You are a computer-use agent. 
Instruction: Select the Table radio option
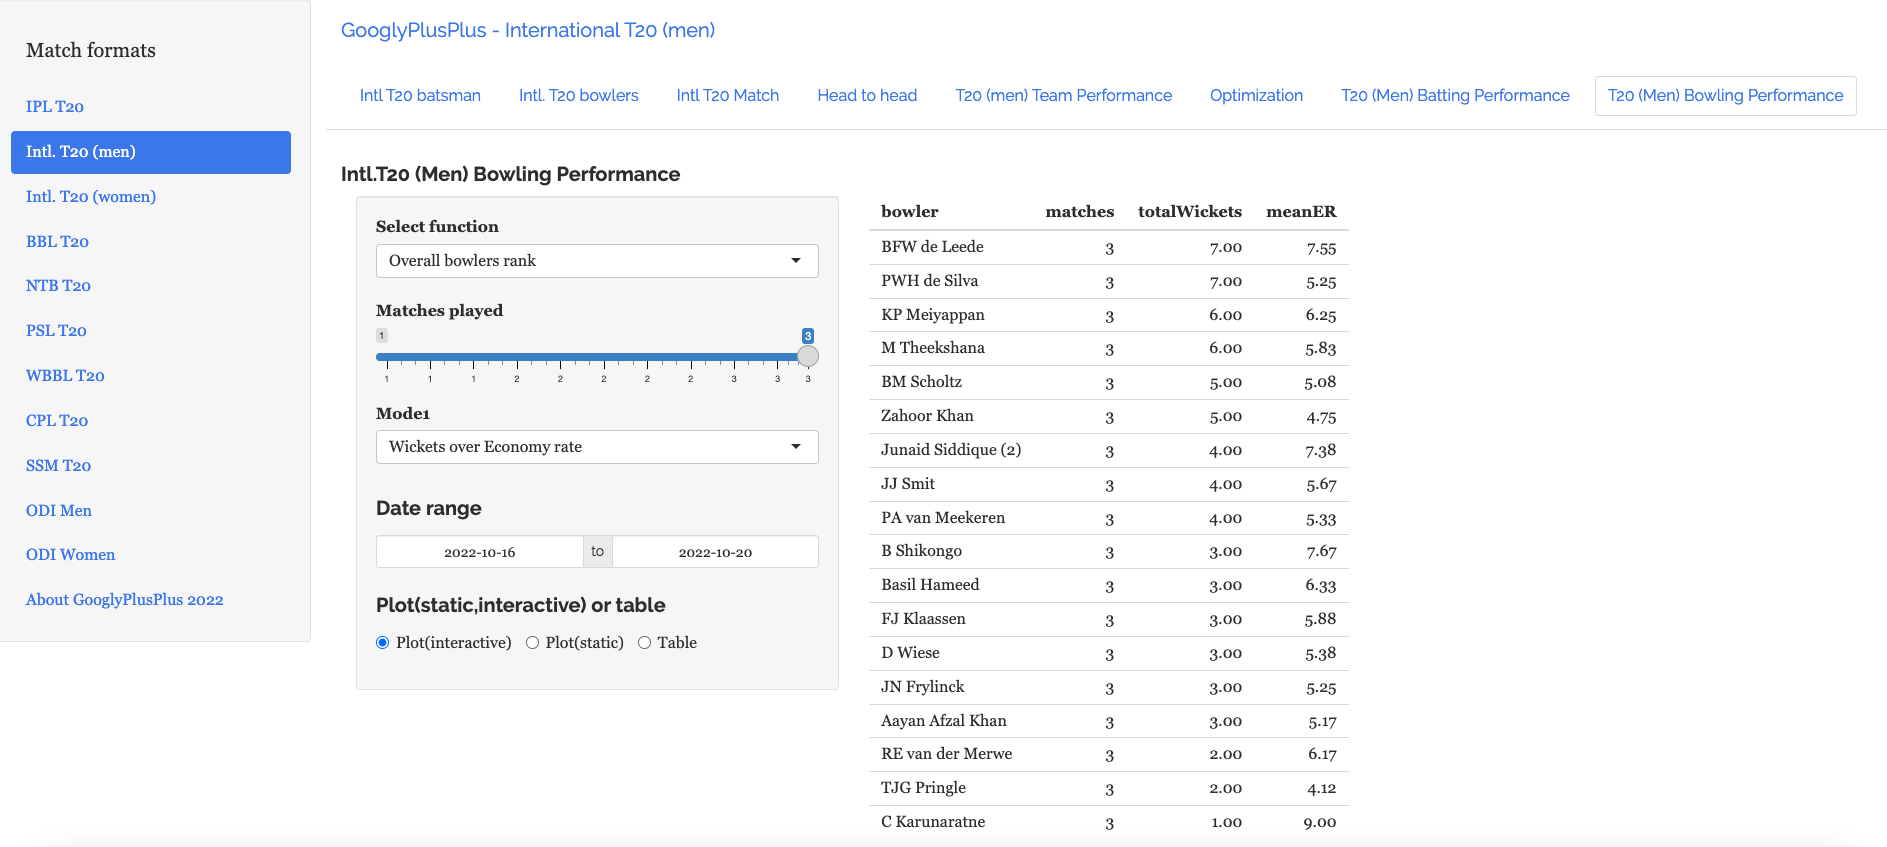tap(645, 643)
